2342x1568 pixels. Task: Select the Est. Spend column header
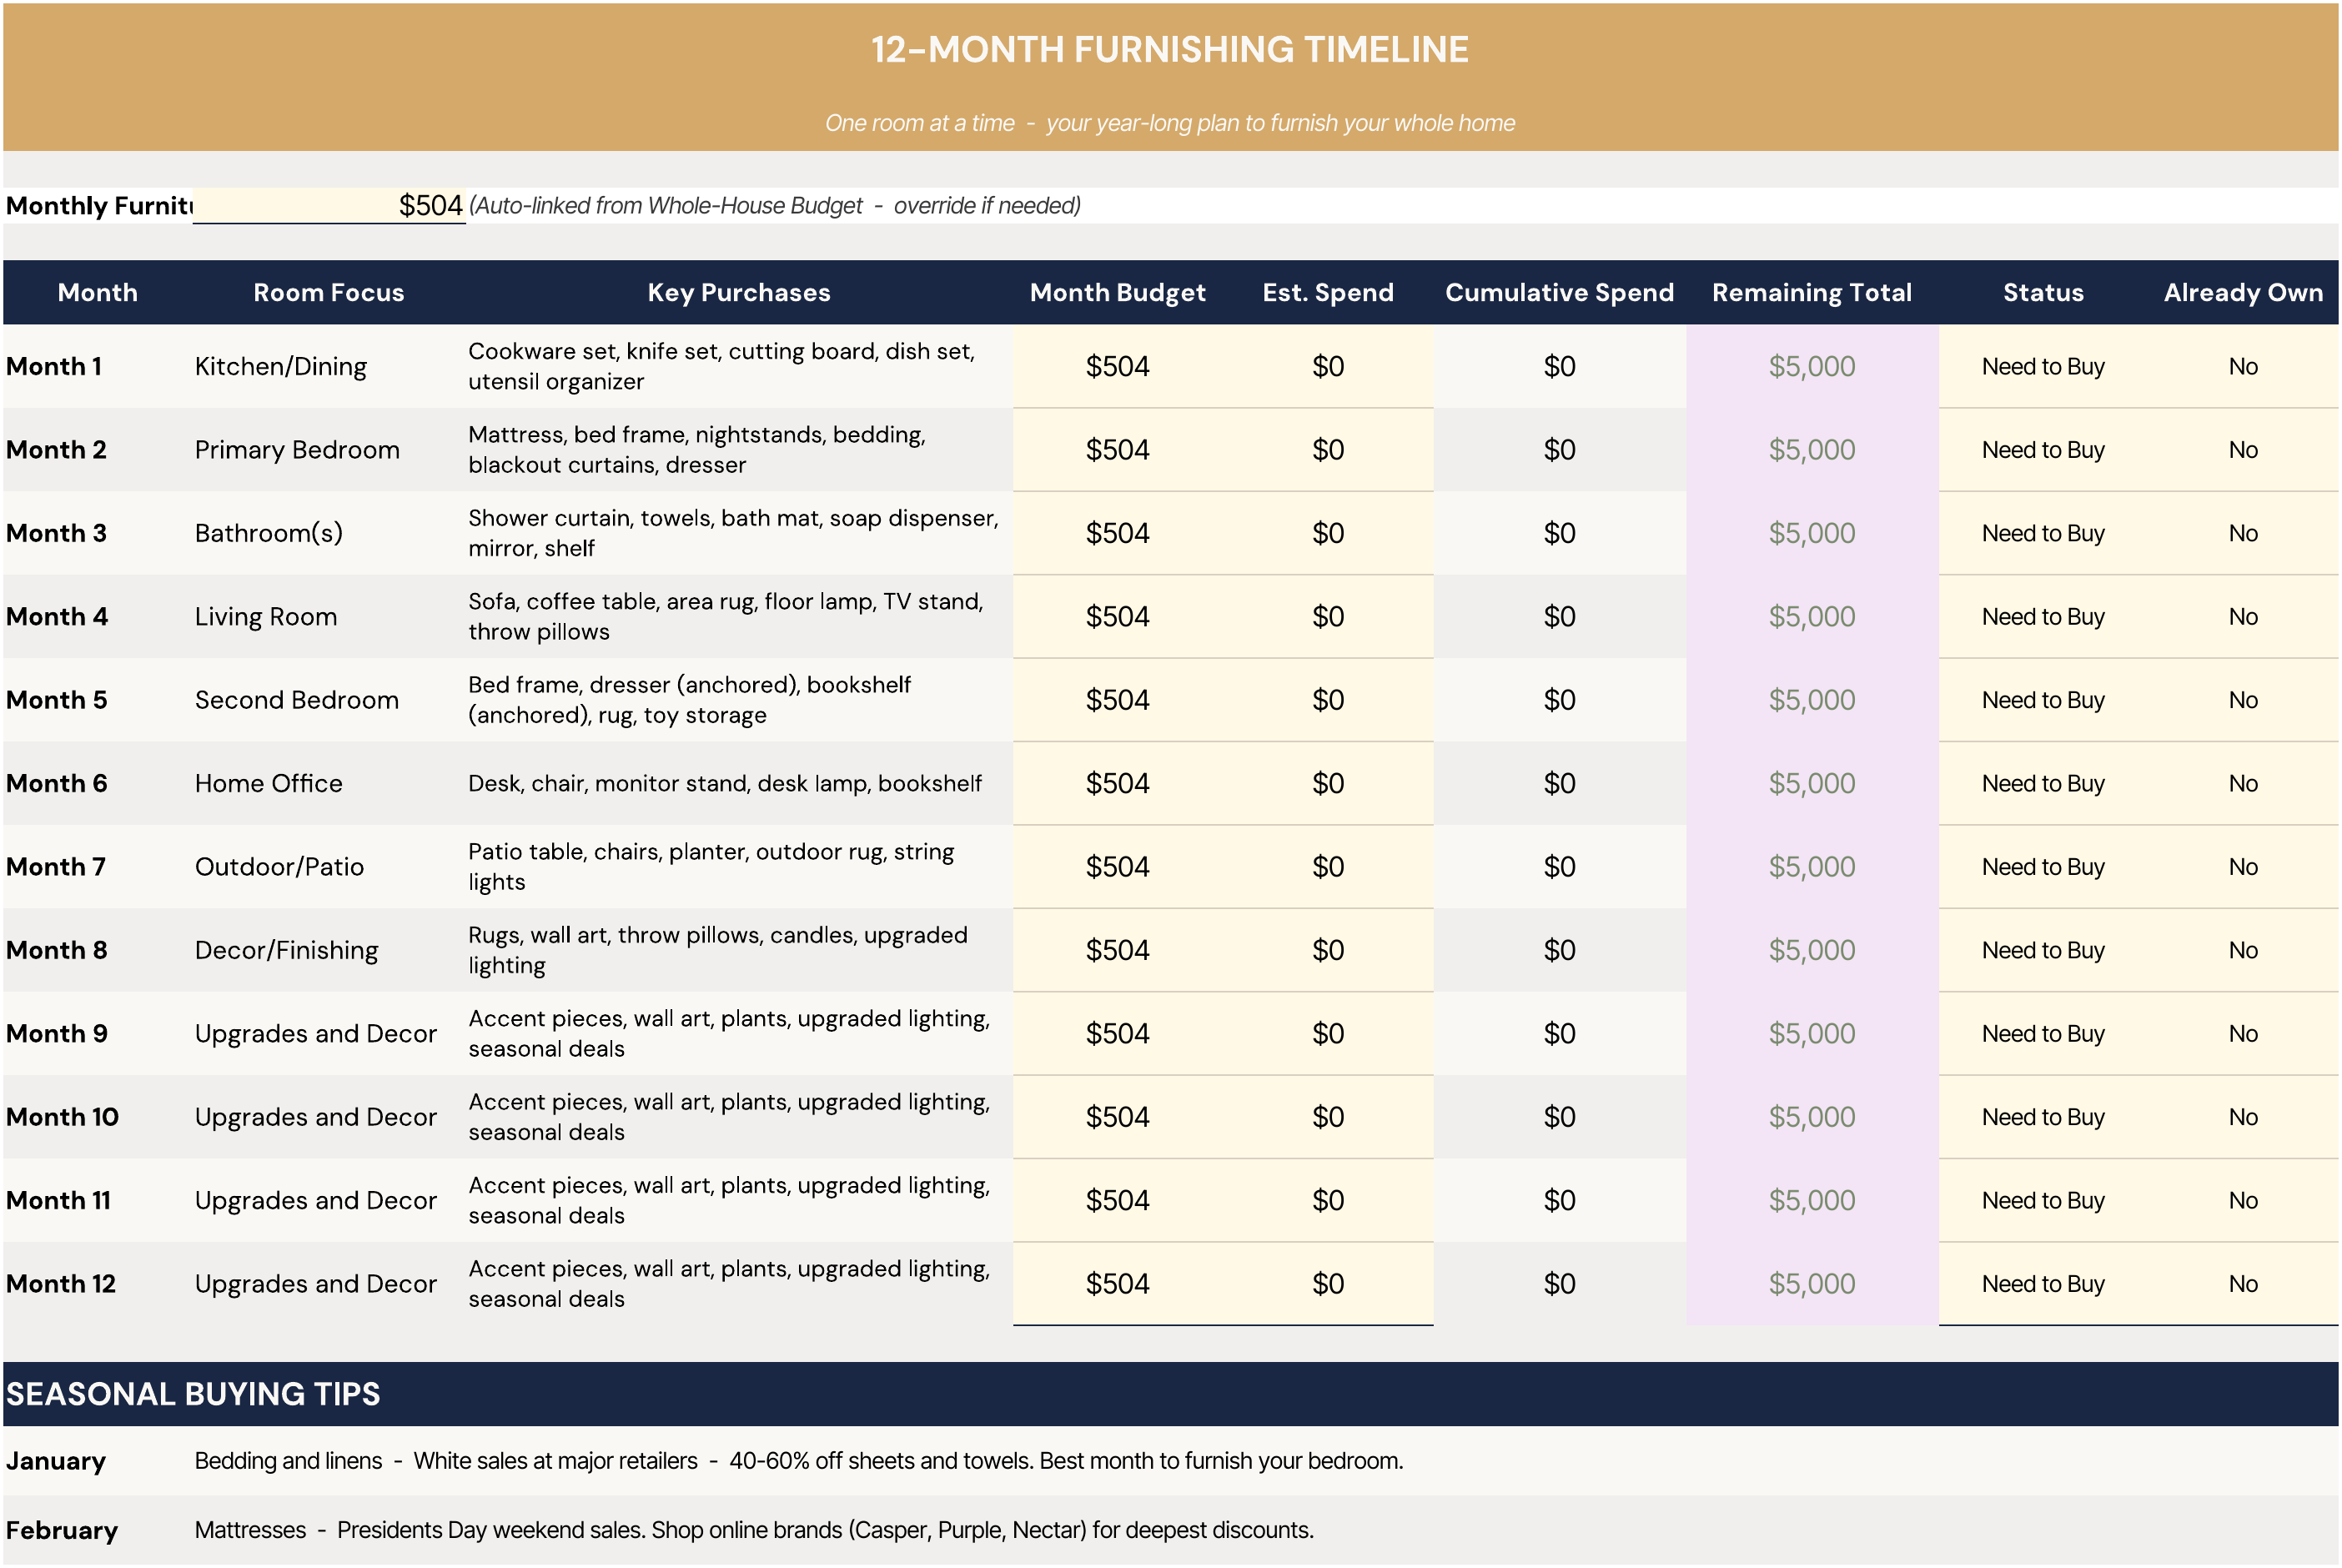pos(1328,292)
